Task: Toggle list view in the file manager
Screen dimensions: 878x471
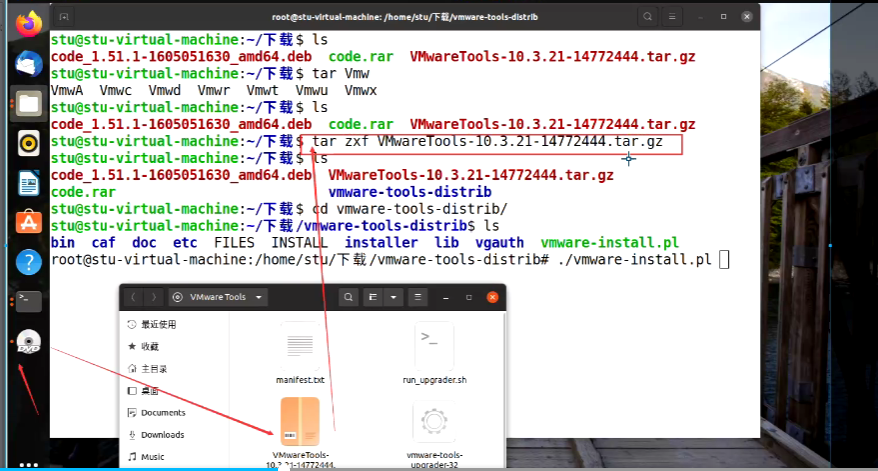Action: 373,297
